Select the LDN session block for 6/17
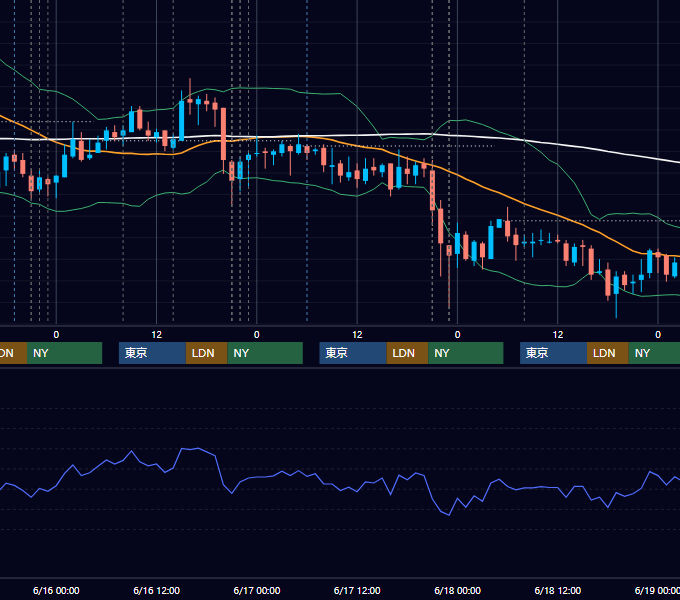 click(407, 353)
